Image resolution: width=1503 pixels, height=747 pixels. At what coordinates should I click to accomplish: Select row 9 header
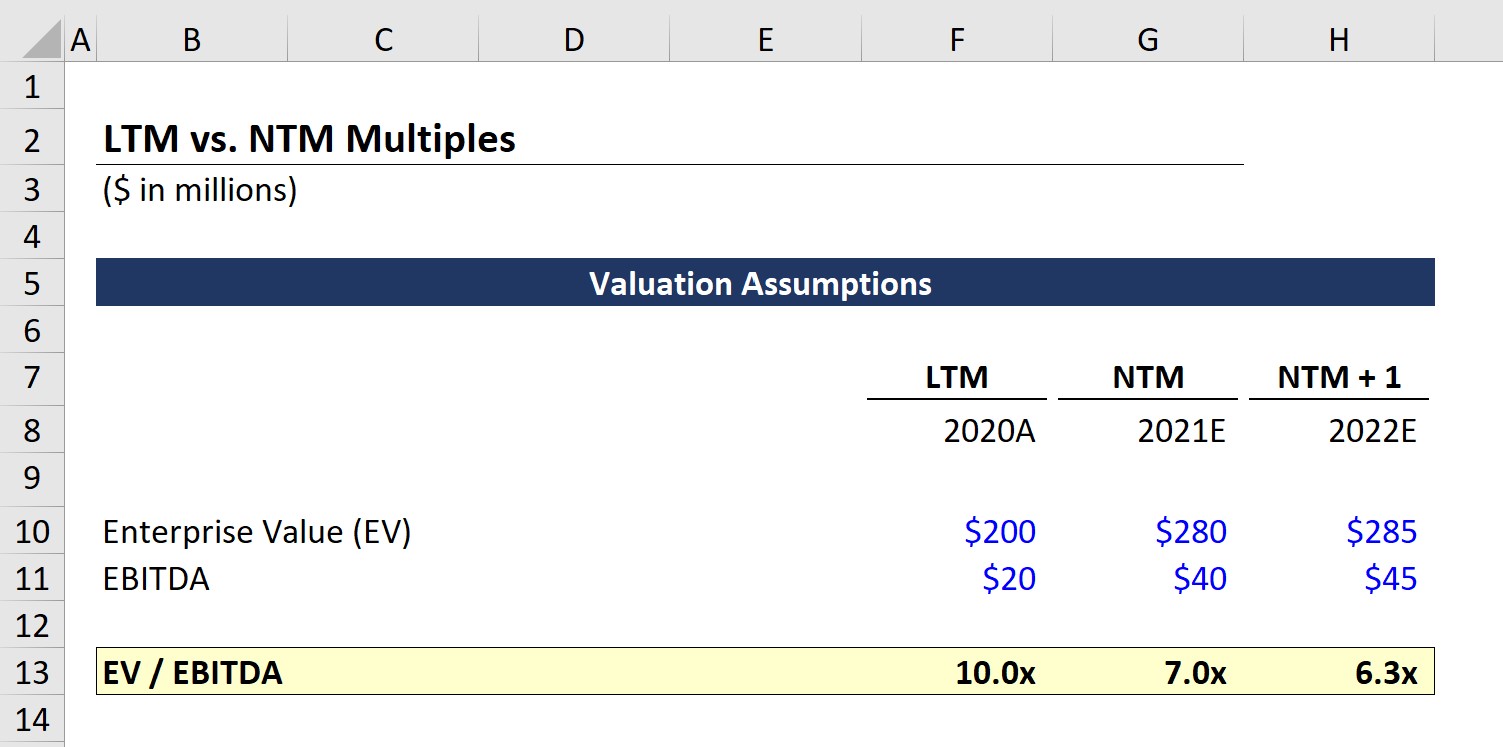click(x=32, y=478)
